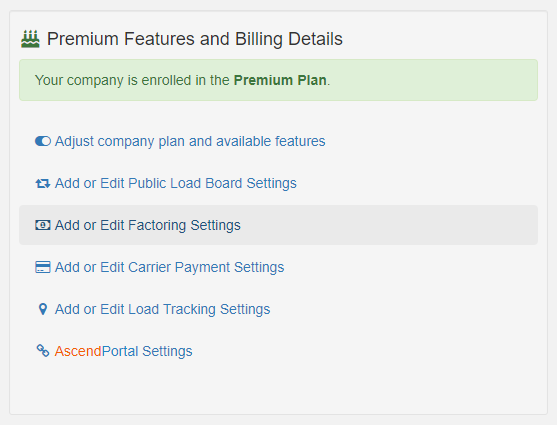The height and width of the screenshot is (425, 557).
Task: Click the map pin icon for Load Tracking
Action: click(43, 309)
